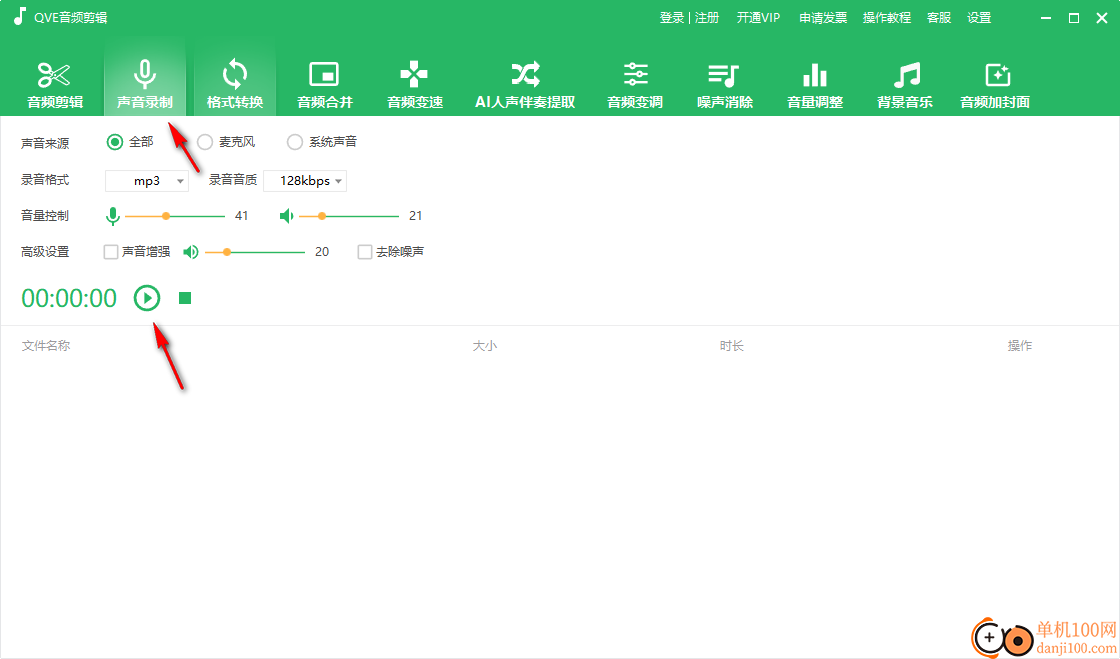Open the 噪声消除 noise removal tool
The height and width of the screenshot is (659, 1120).
[725, 85]
